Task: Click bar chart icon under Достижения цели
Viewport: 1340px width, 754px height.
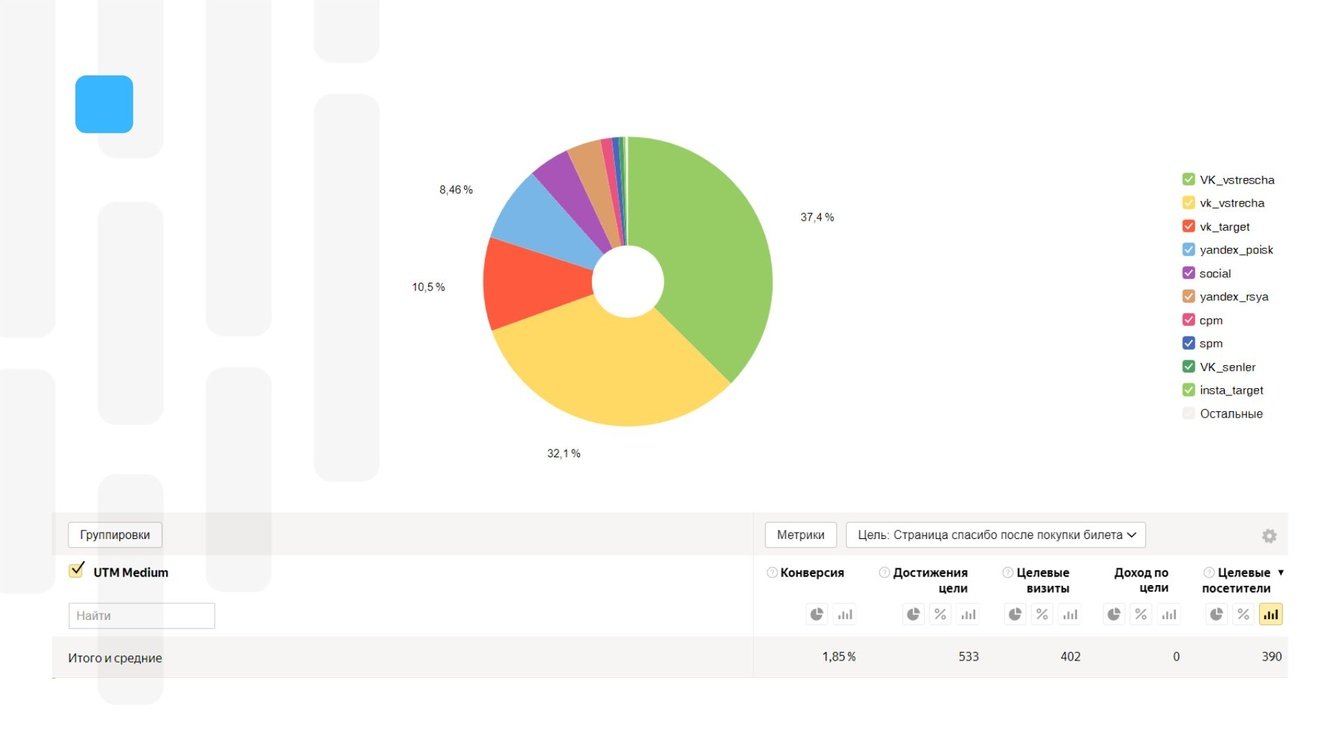Action: 968,614
